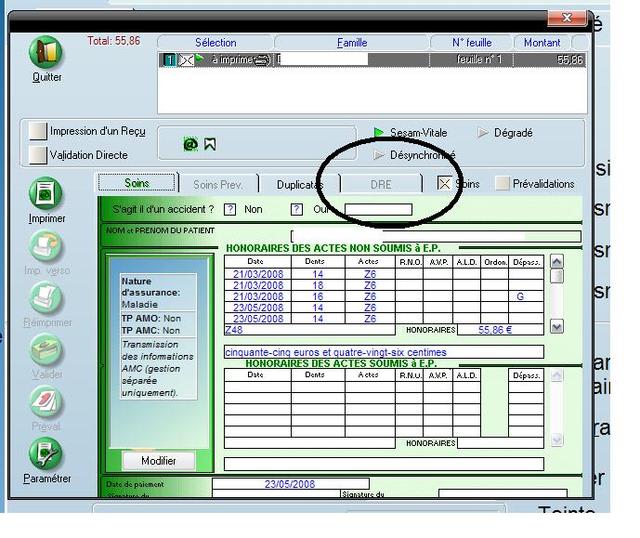Select the Sesam-Vitale mode option

click(379, 133)
